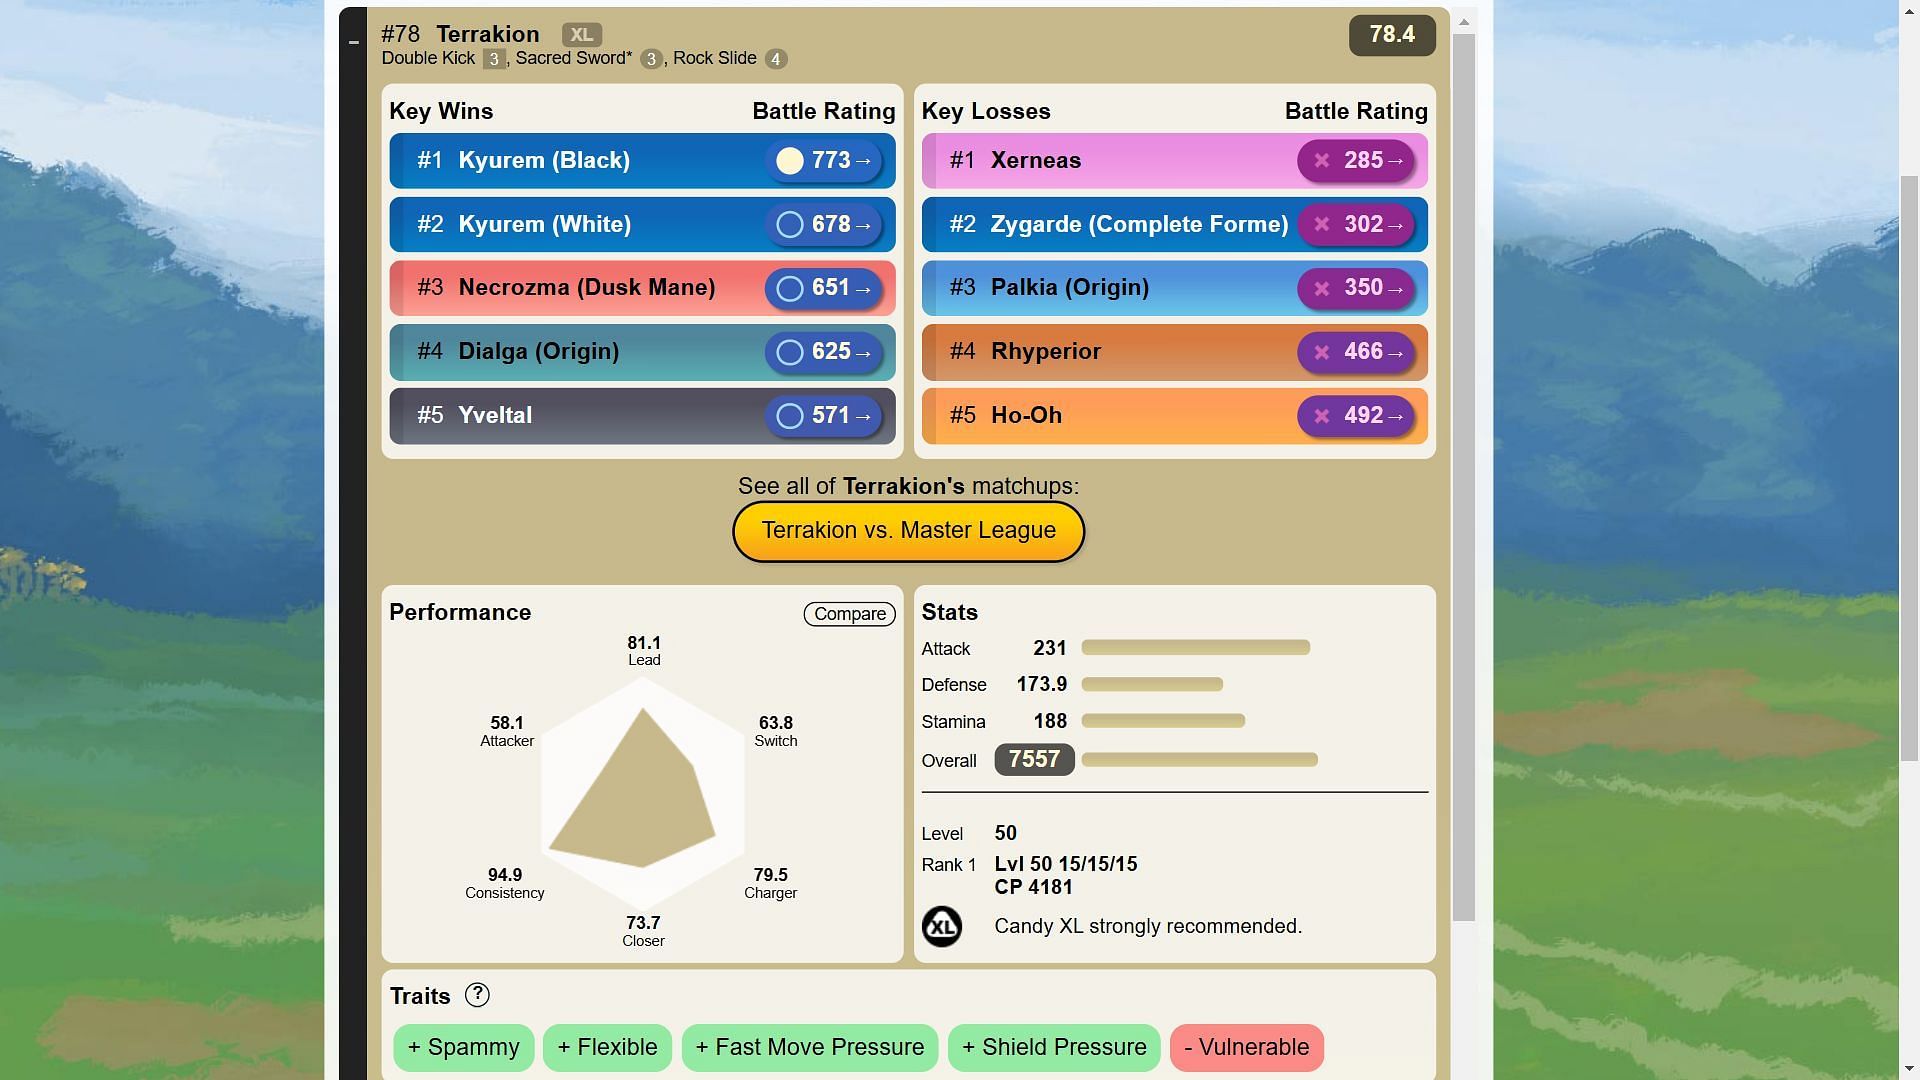Open the Yveltal key win row
The width and height of the screenshot is (1920, 1080).
click(x=642, y=416)
